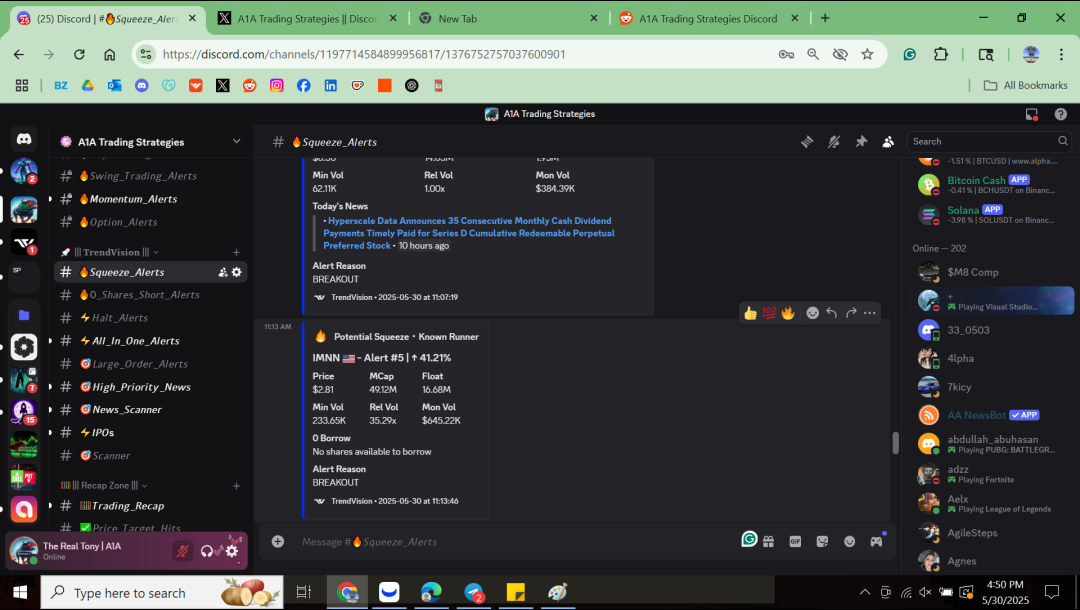The image size is (1080, 610).
Task: Reply to the message using arrow icon
Action: (x=831, y=313)
